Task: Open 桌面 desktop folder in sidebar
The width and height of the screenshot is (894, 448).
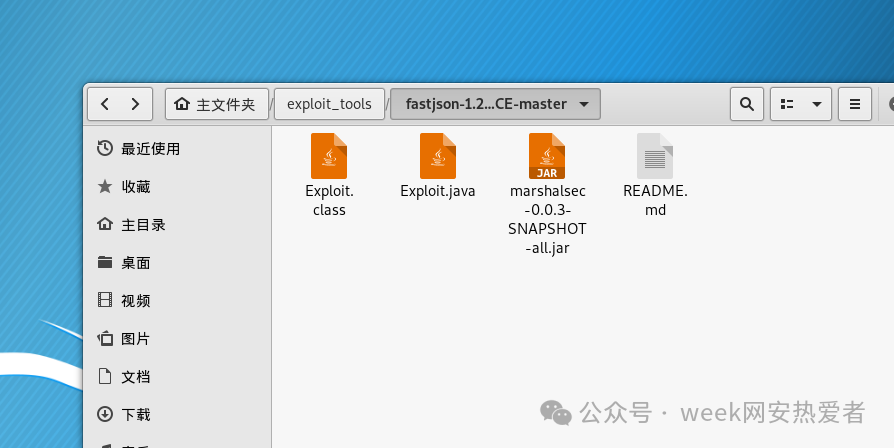Action: tap(177, 263)
